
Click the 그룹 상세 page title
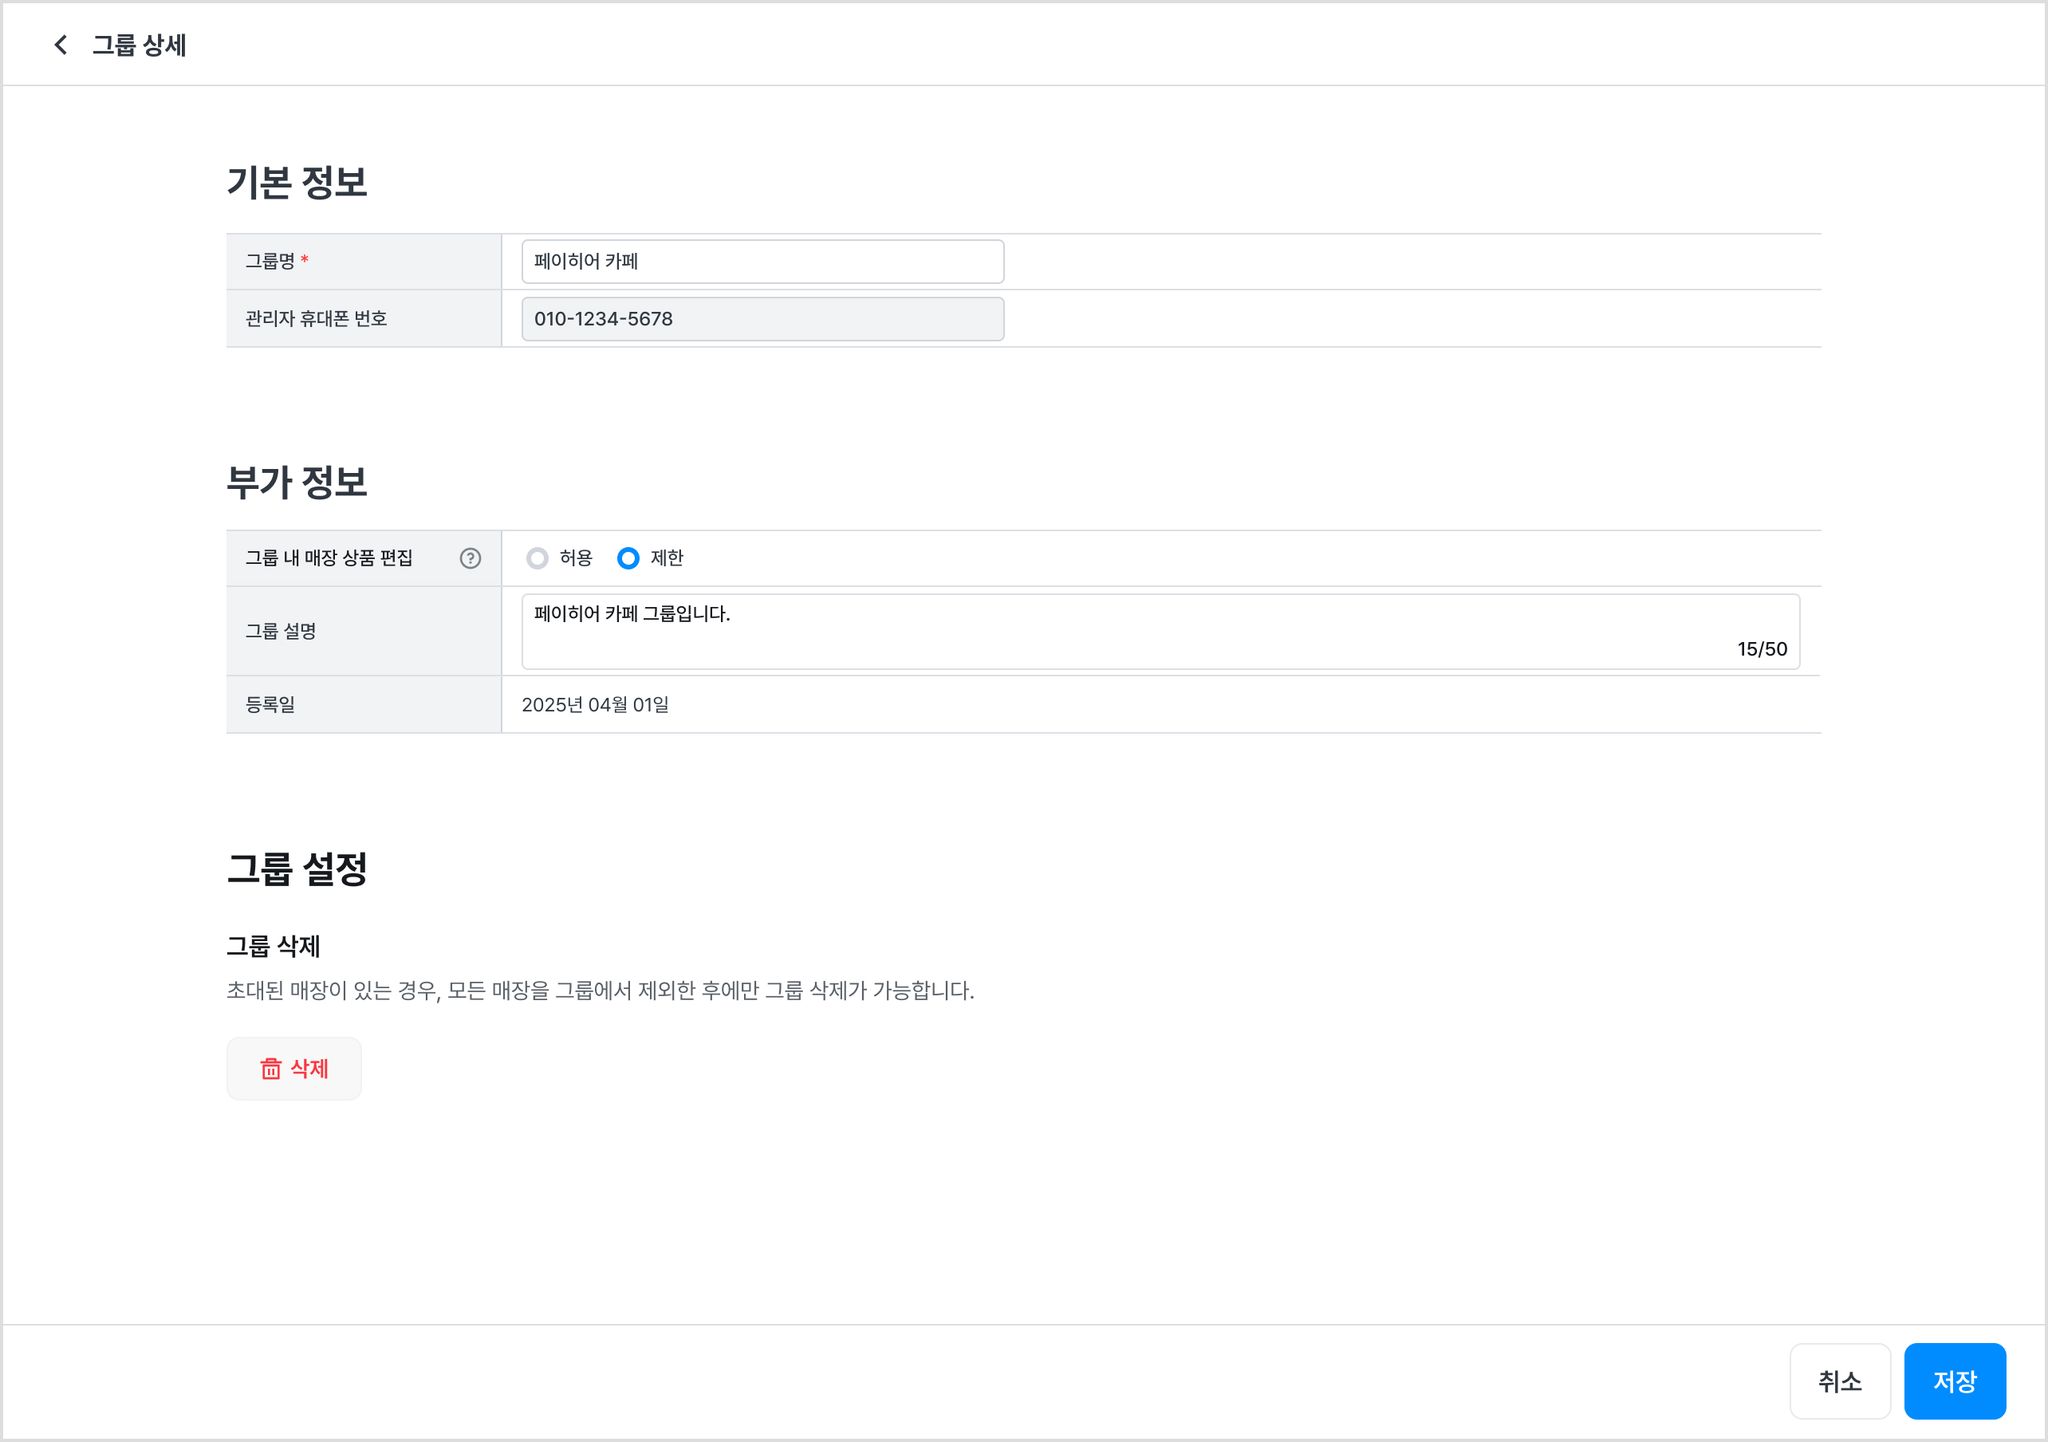tap(139, 45)
